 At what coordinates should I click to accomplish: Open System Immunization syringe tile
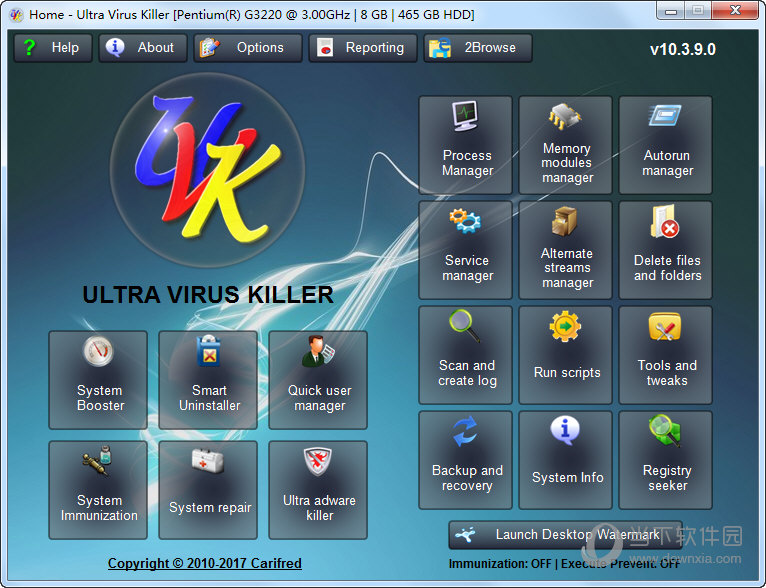(x=98, y=490)
